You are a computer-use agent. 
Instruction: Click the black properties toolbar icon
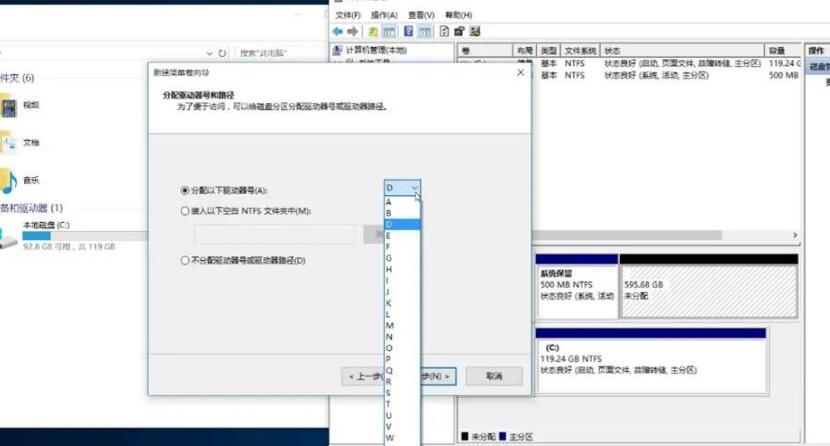pyautogui.click(x=459, y=31)
